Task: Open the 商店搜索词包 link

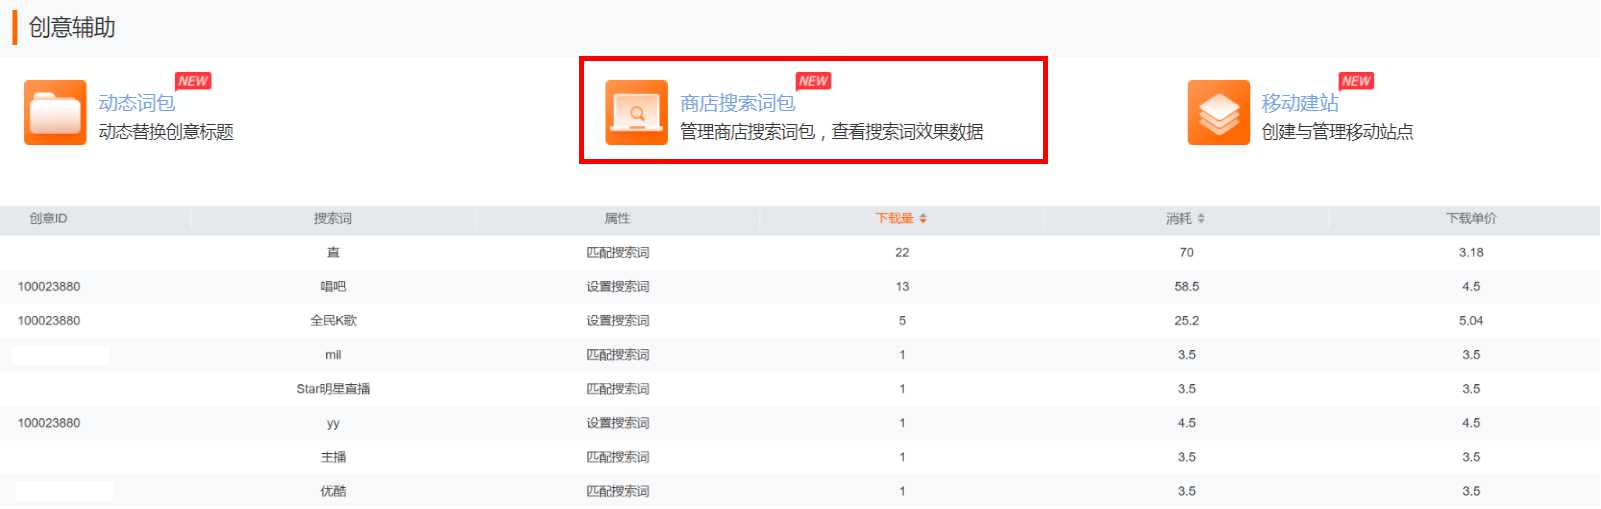Action: point(737,103)
